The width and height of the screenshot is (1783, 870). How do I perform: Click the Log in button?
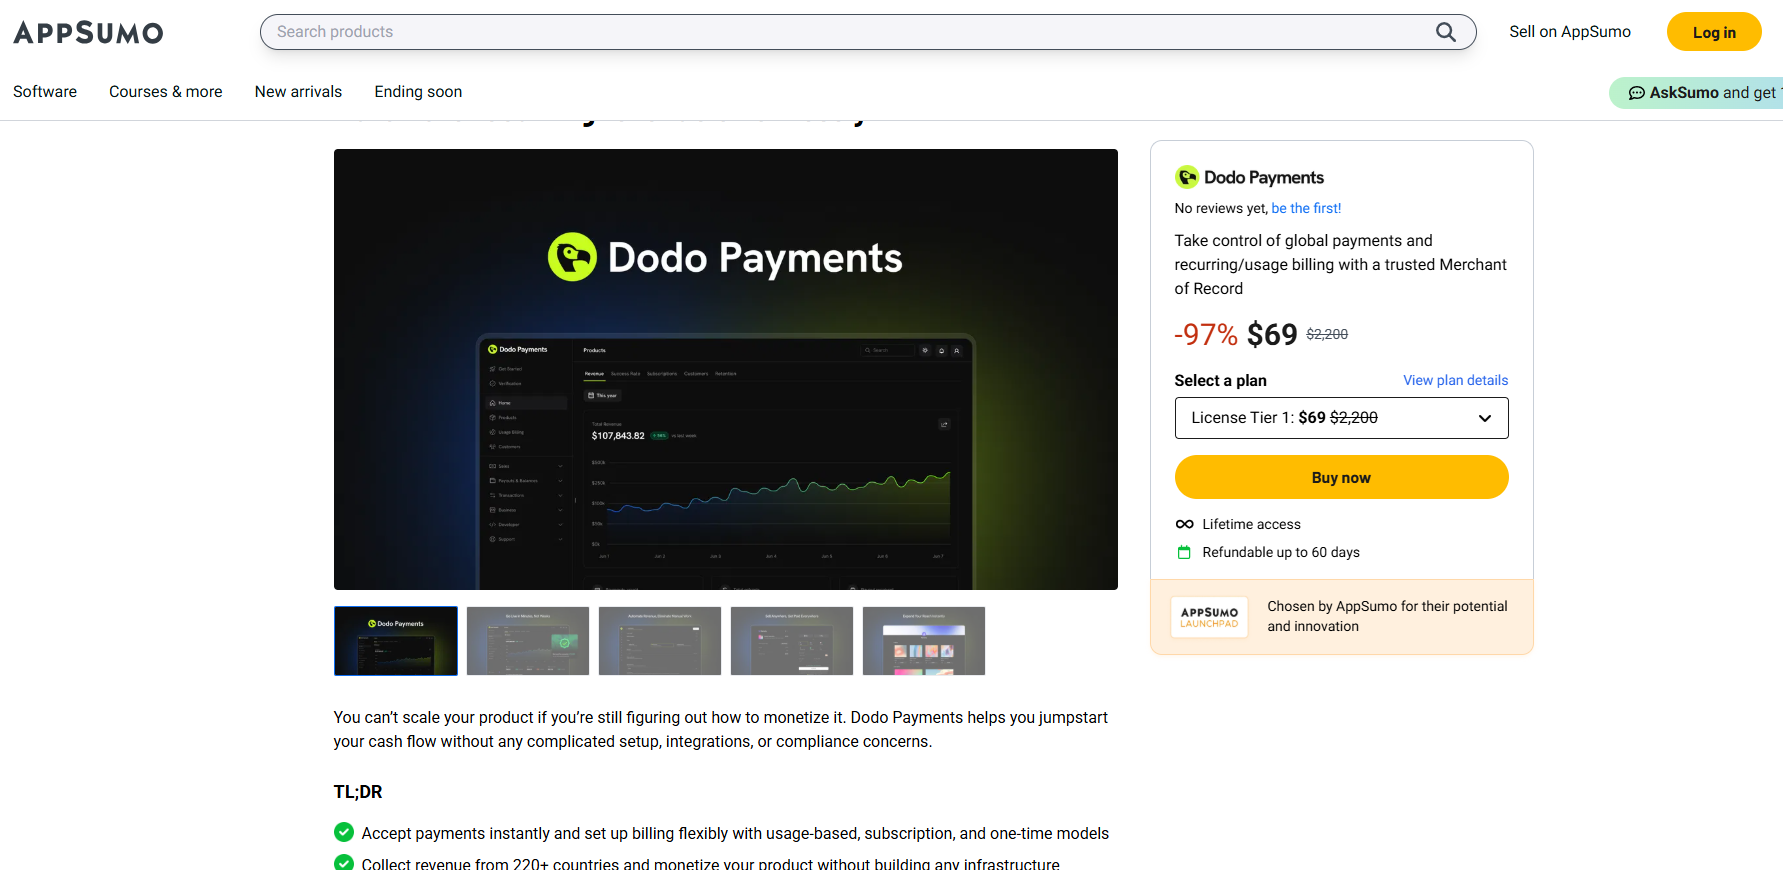pos(1714,32)
